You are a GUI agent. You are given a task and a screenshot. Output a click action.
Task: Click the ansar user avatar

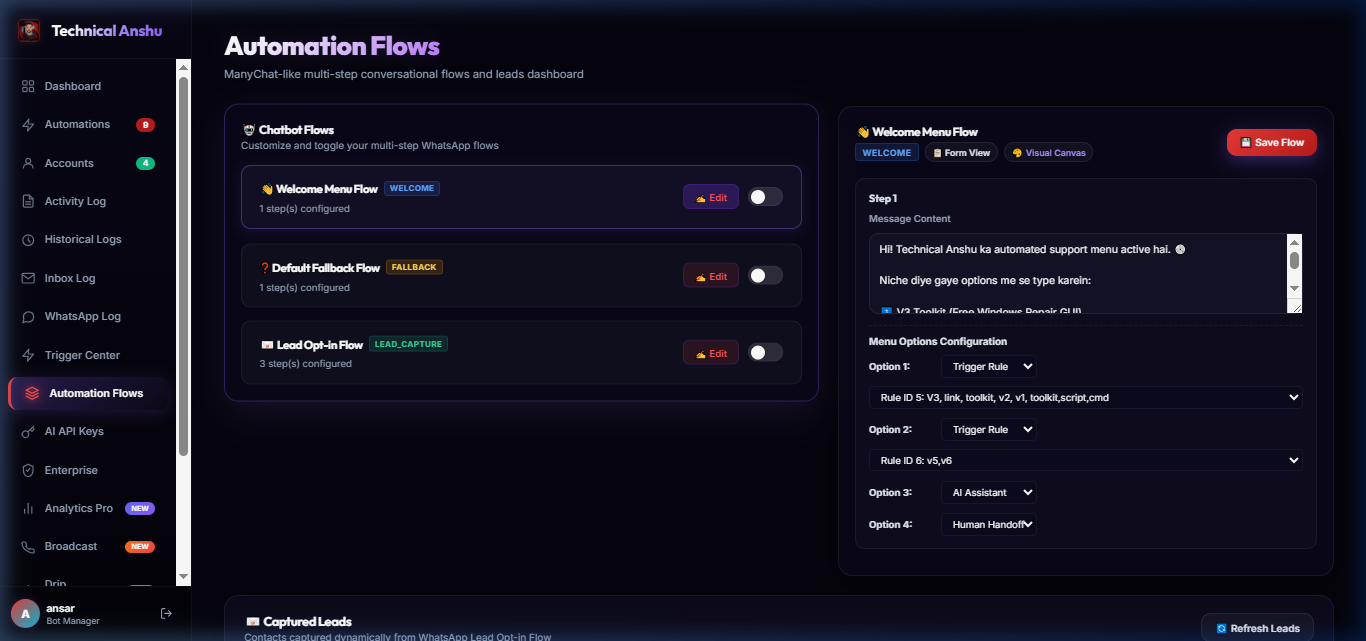(25, 613)
